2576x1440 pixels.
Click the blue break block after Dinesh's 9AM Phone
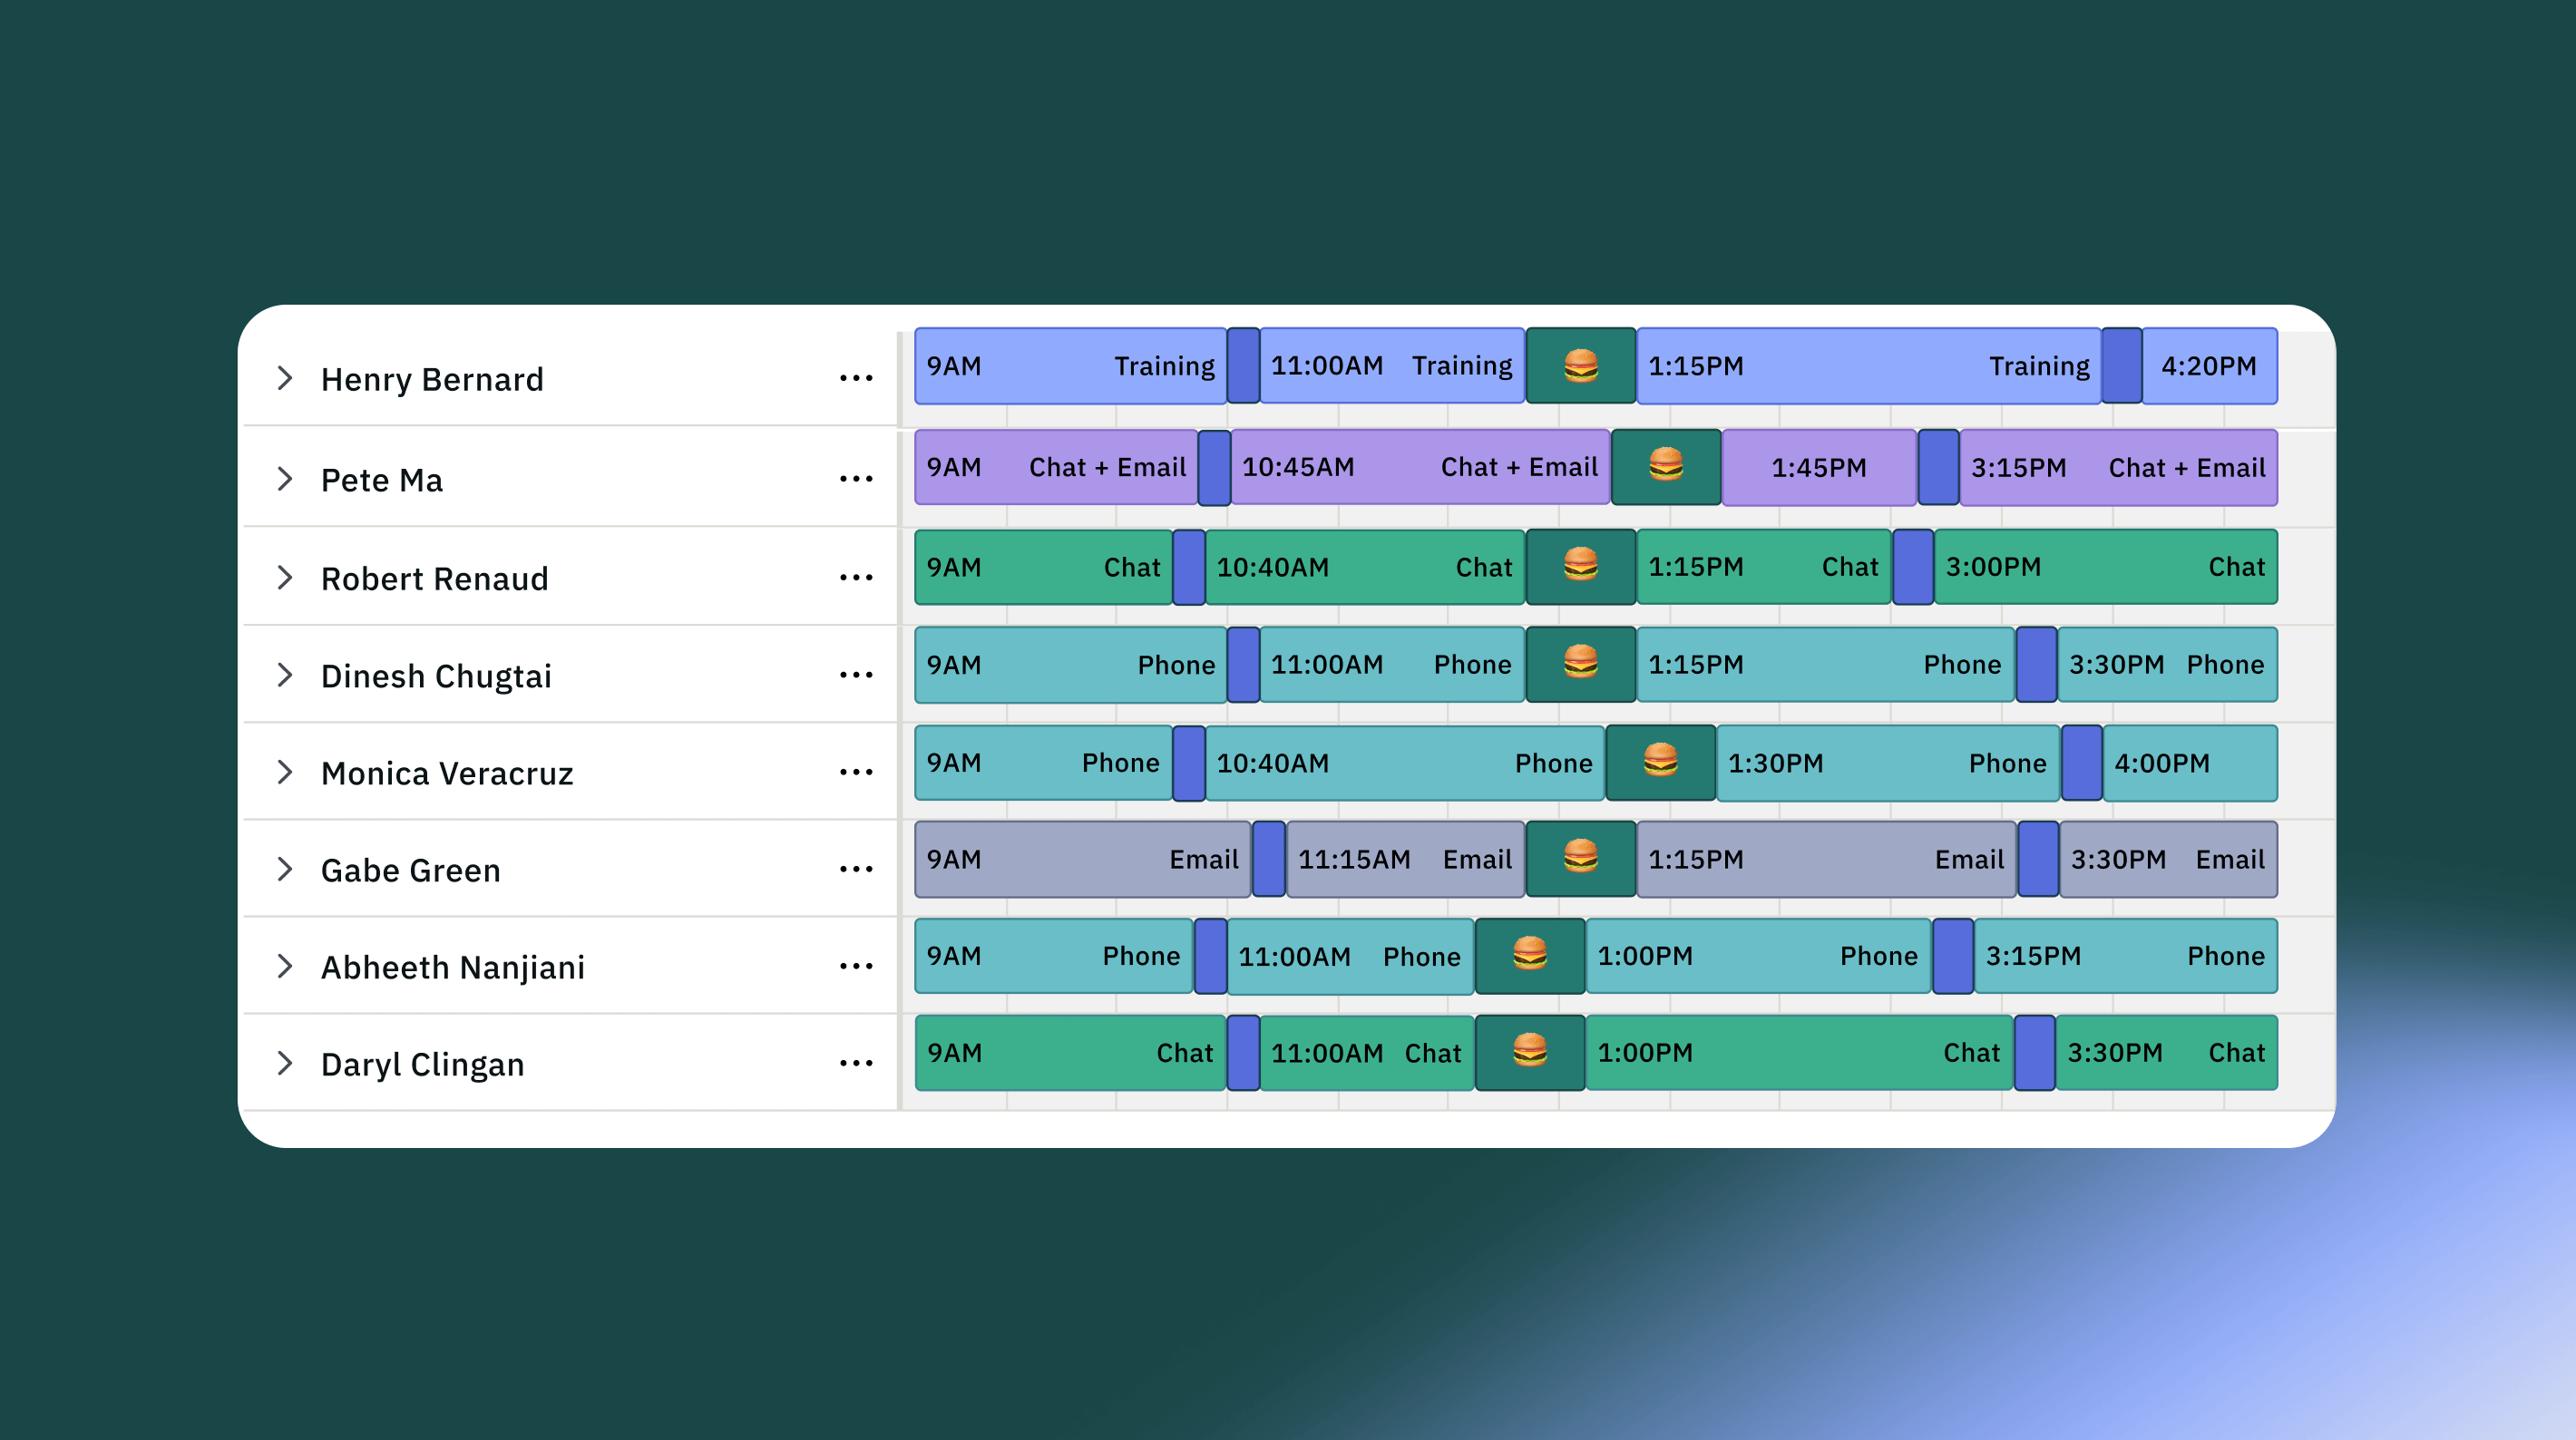tap(1242, 665)
